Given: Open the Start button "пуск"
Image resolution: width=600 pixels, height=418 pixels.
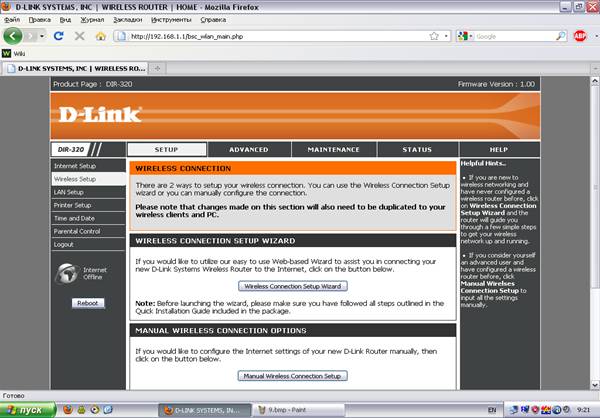Looking at the screenshot, I should (x=28, y=410).
